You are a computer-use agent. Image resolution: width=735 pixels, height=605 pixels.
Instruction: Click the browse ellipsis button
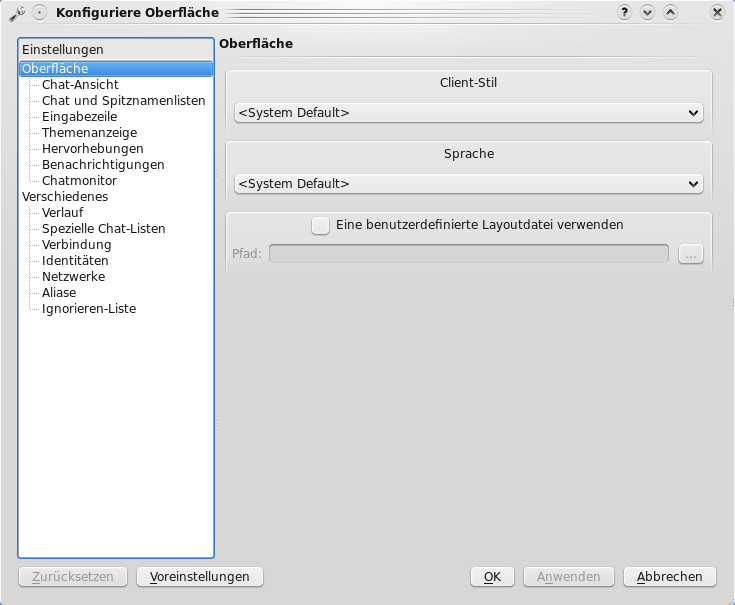pyautogui.click(x=690, y=254)
